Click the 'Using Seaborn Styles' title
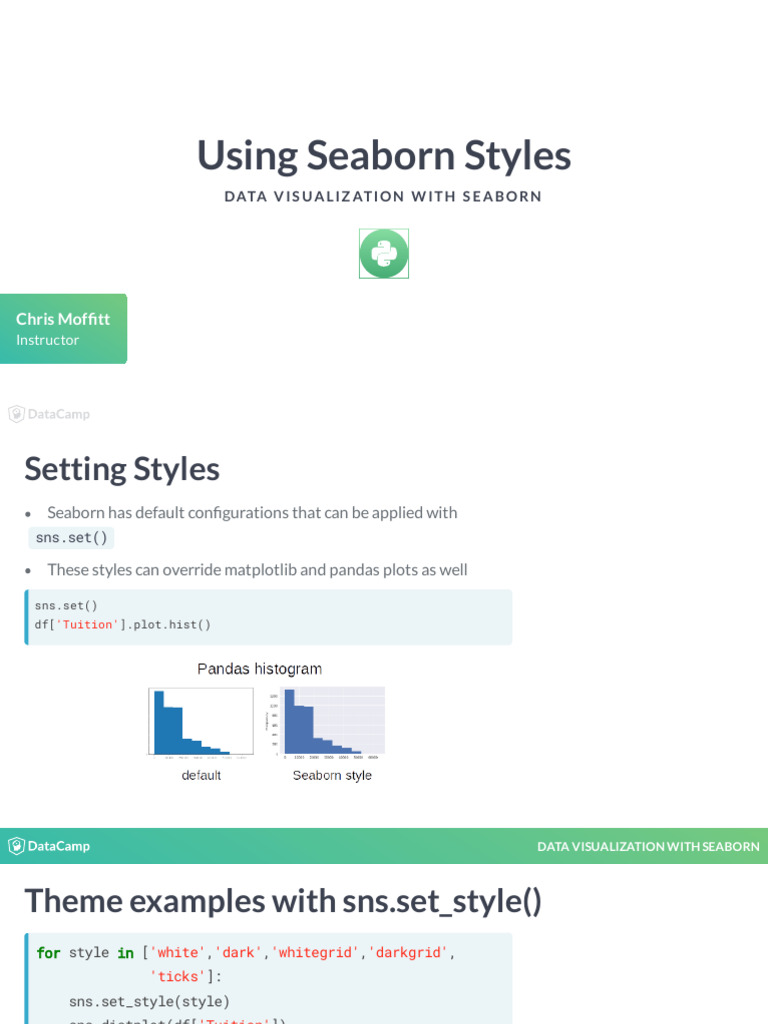 pos(384,156)
